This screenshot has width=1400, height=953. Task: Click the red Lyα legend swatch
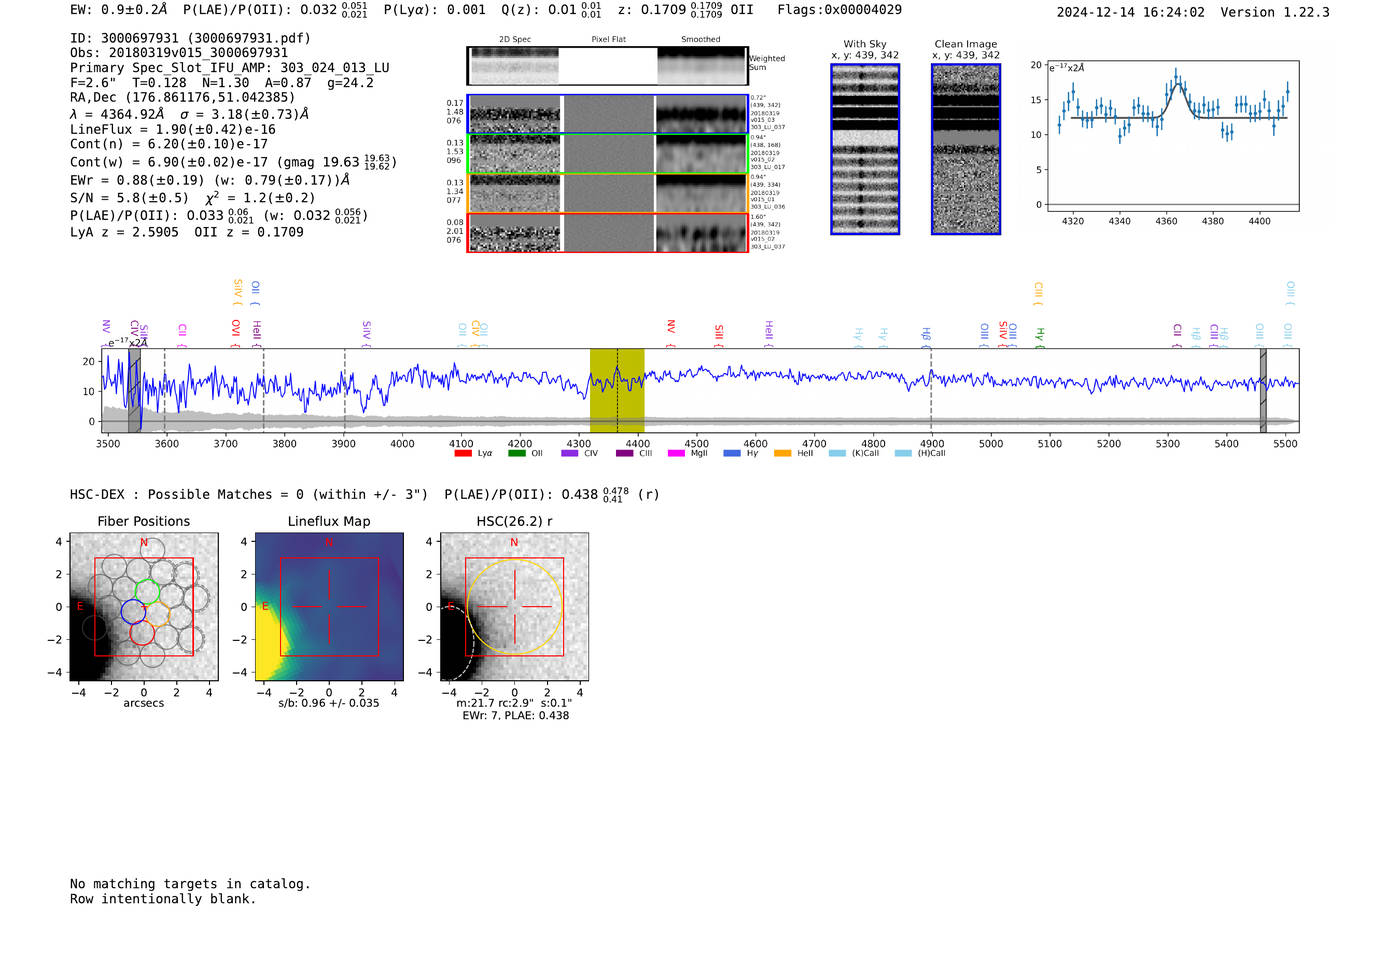point(462,453)
